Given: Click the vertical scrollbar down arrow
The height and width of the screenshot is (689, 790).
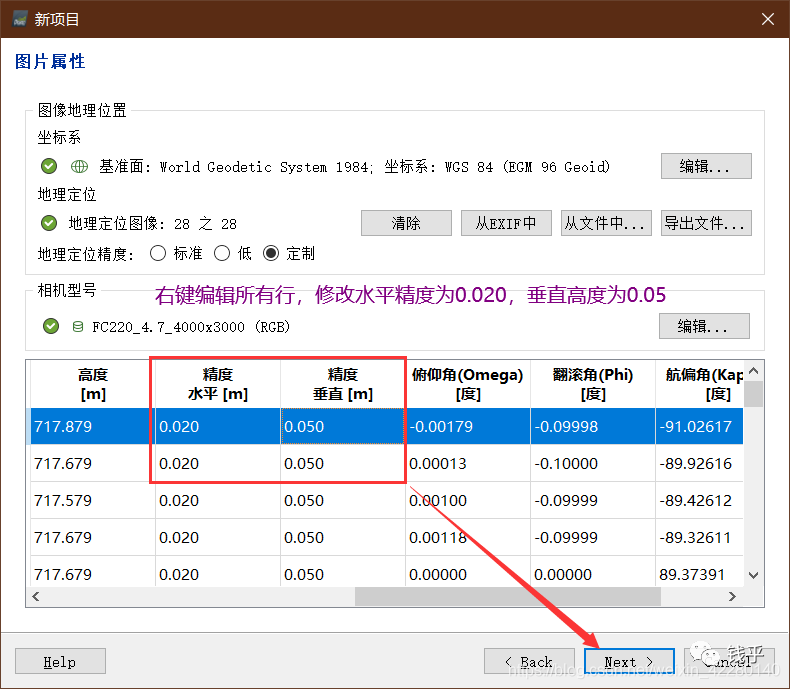Looking at the screenshot, I should coord(755,575).
